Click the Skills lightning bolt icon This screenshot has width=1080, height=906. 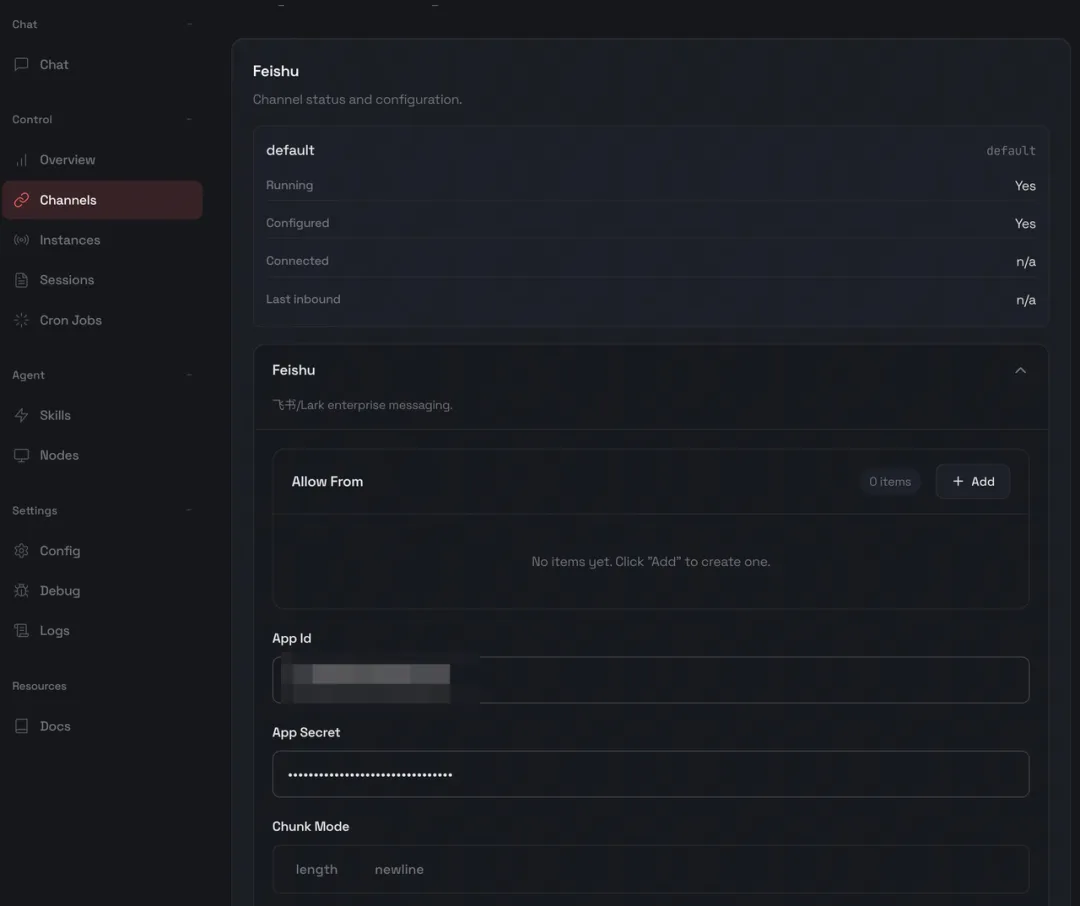pos(21,415)
